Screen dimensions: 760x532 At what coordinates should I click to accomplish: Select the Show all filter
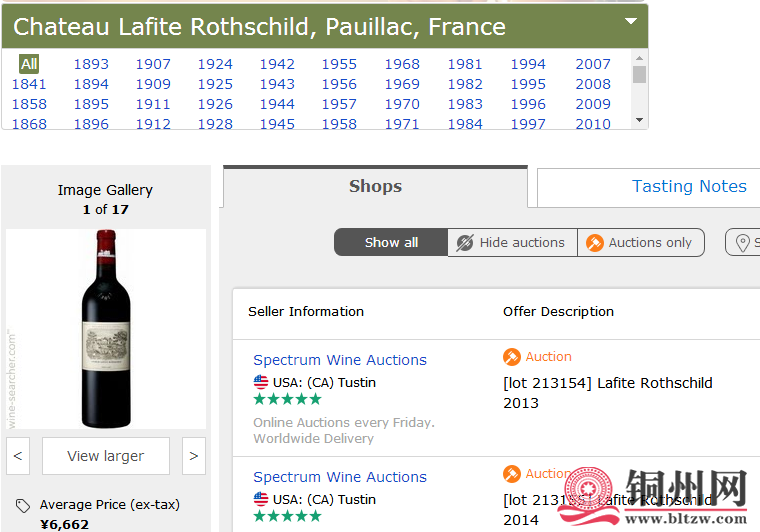tap(391, 242)
